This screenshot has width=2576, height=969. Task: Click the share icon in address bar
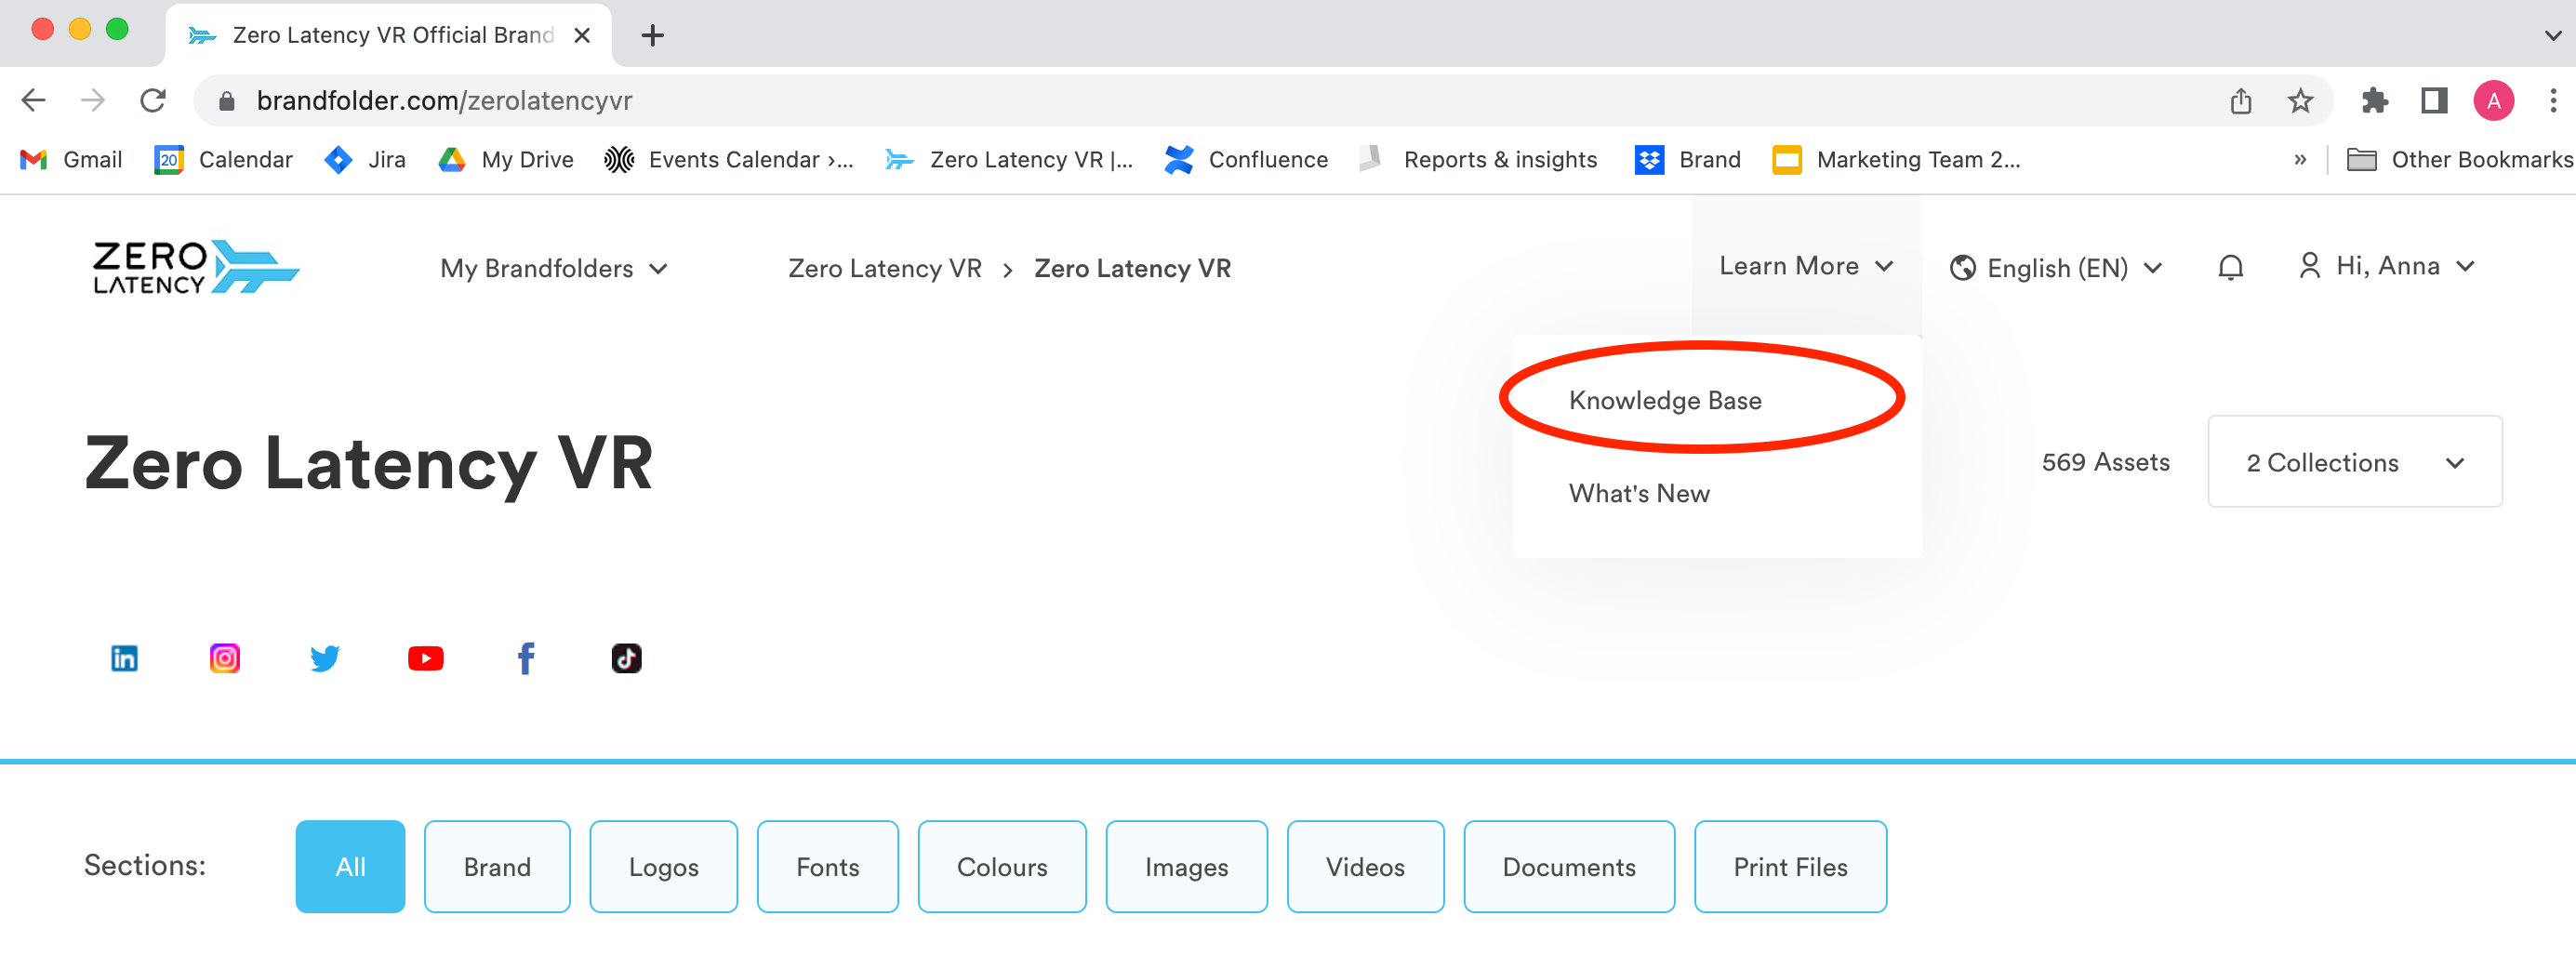pyautogui.click(x=2241, y=100)
